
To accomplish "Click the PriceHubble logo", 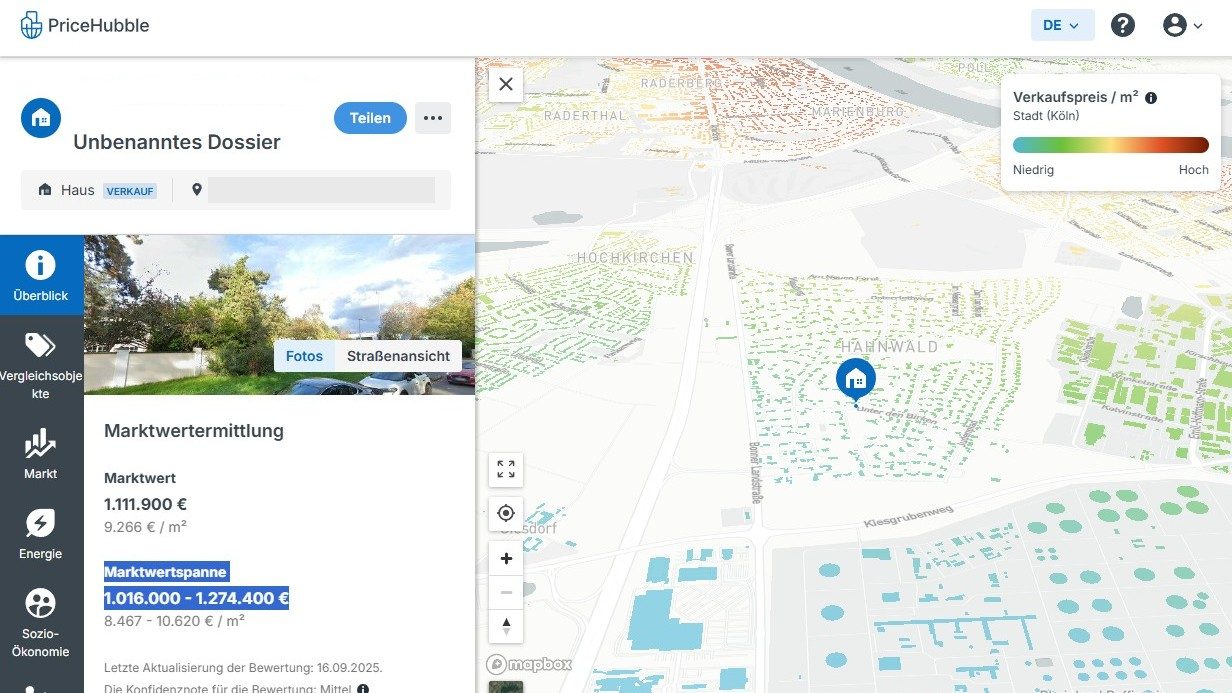I will [x=85, y=25].
